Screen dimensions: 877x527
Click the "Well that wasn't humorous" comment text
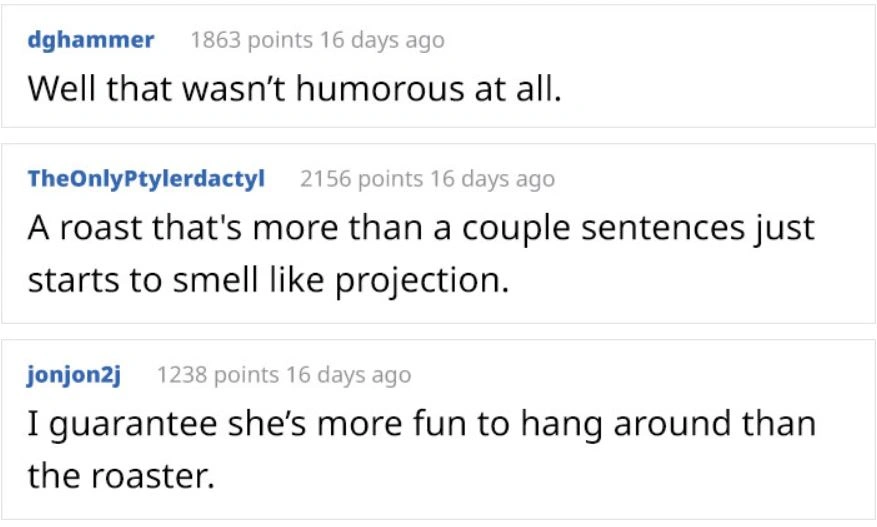click(295, 89)
